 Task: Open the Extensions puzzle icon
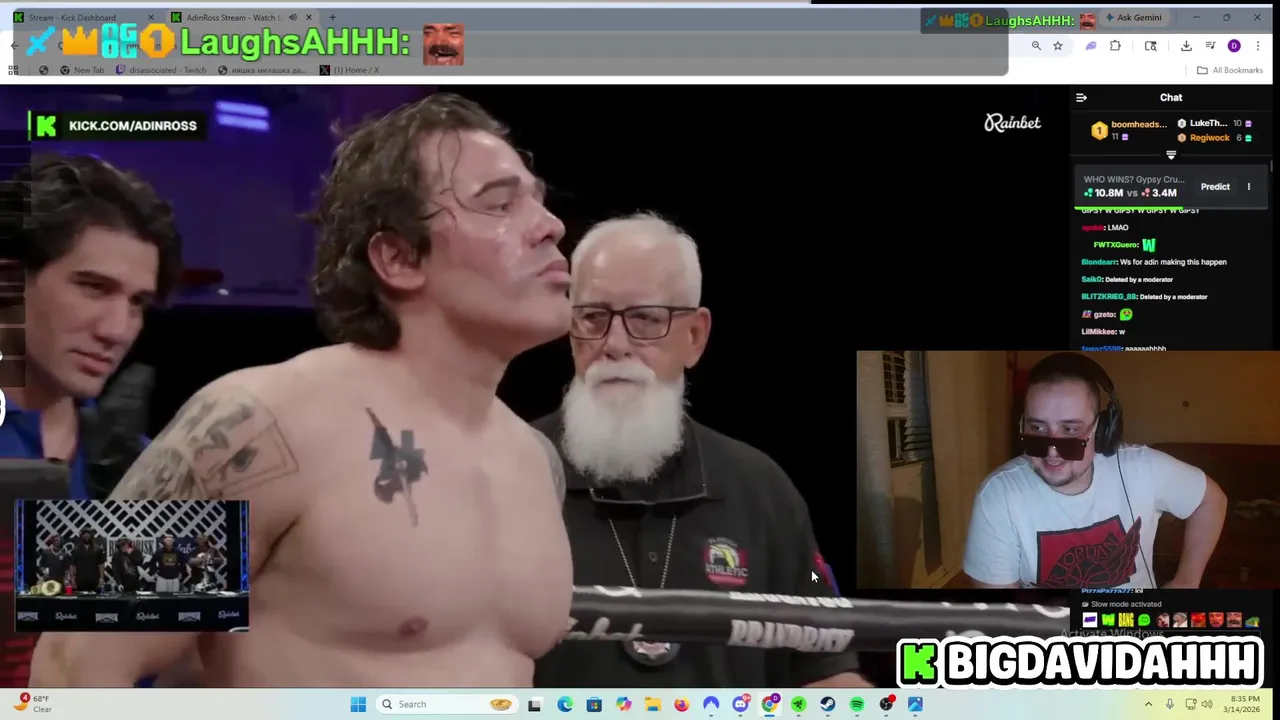(1115, 46)
